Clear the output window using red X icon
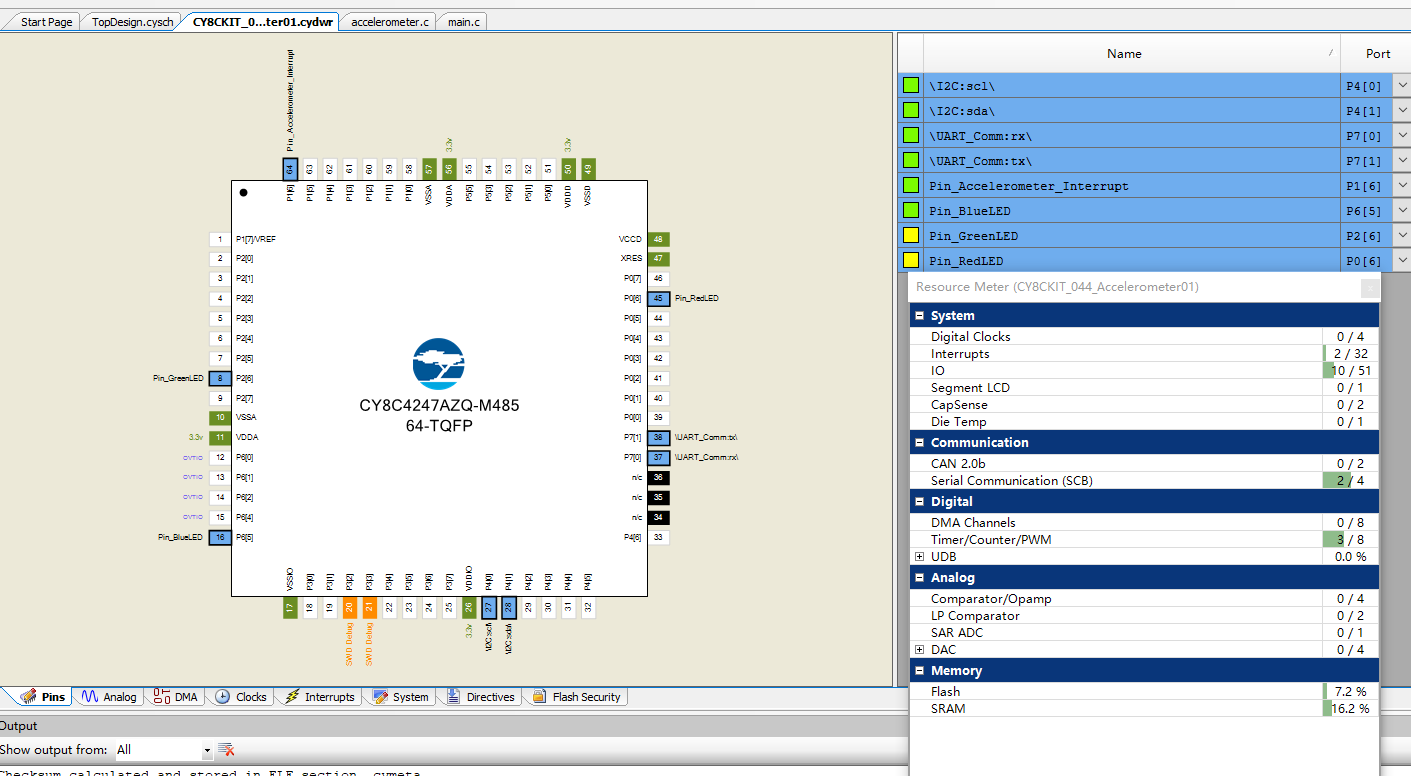Screen dimensions: 1411x776 (227, 749)
